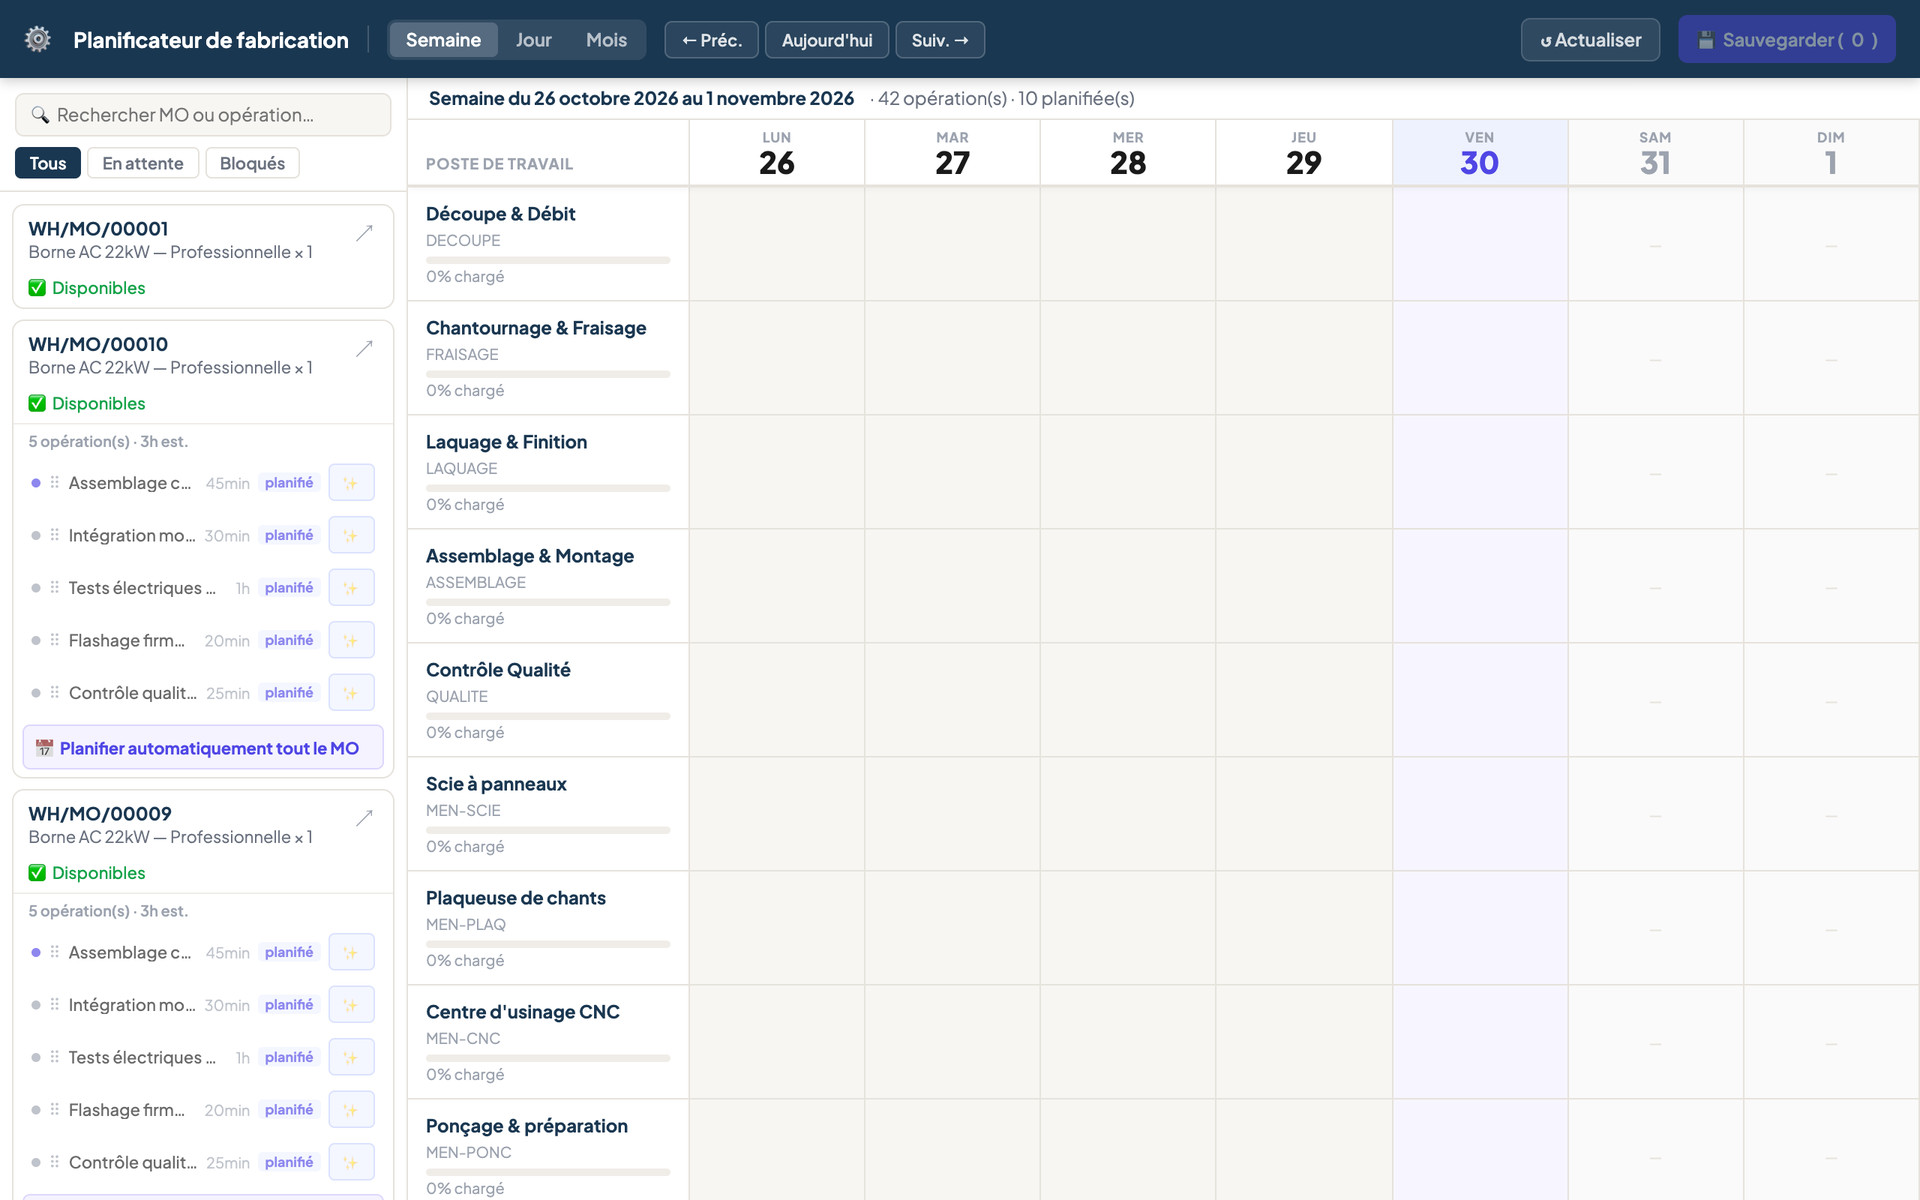The image size is (1920, 1200).
Task: Switch to the Mois view tab
Action: (x=606, y=40)
